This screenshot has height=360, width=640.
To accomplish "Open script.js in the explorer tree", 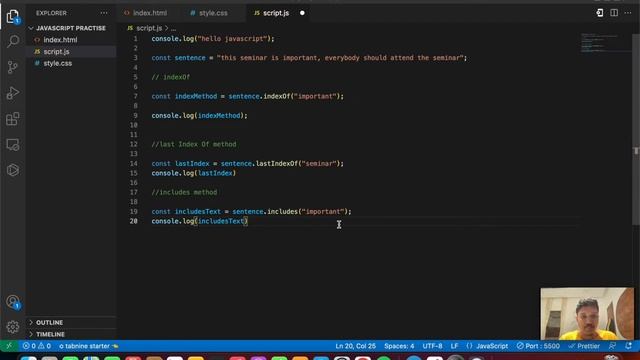I will click(x=56, y=52).
